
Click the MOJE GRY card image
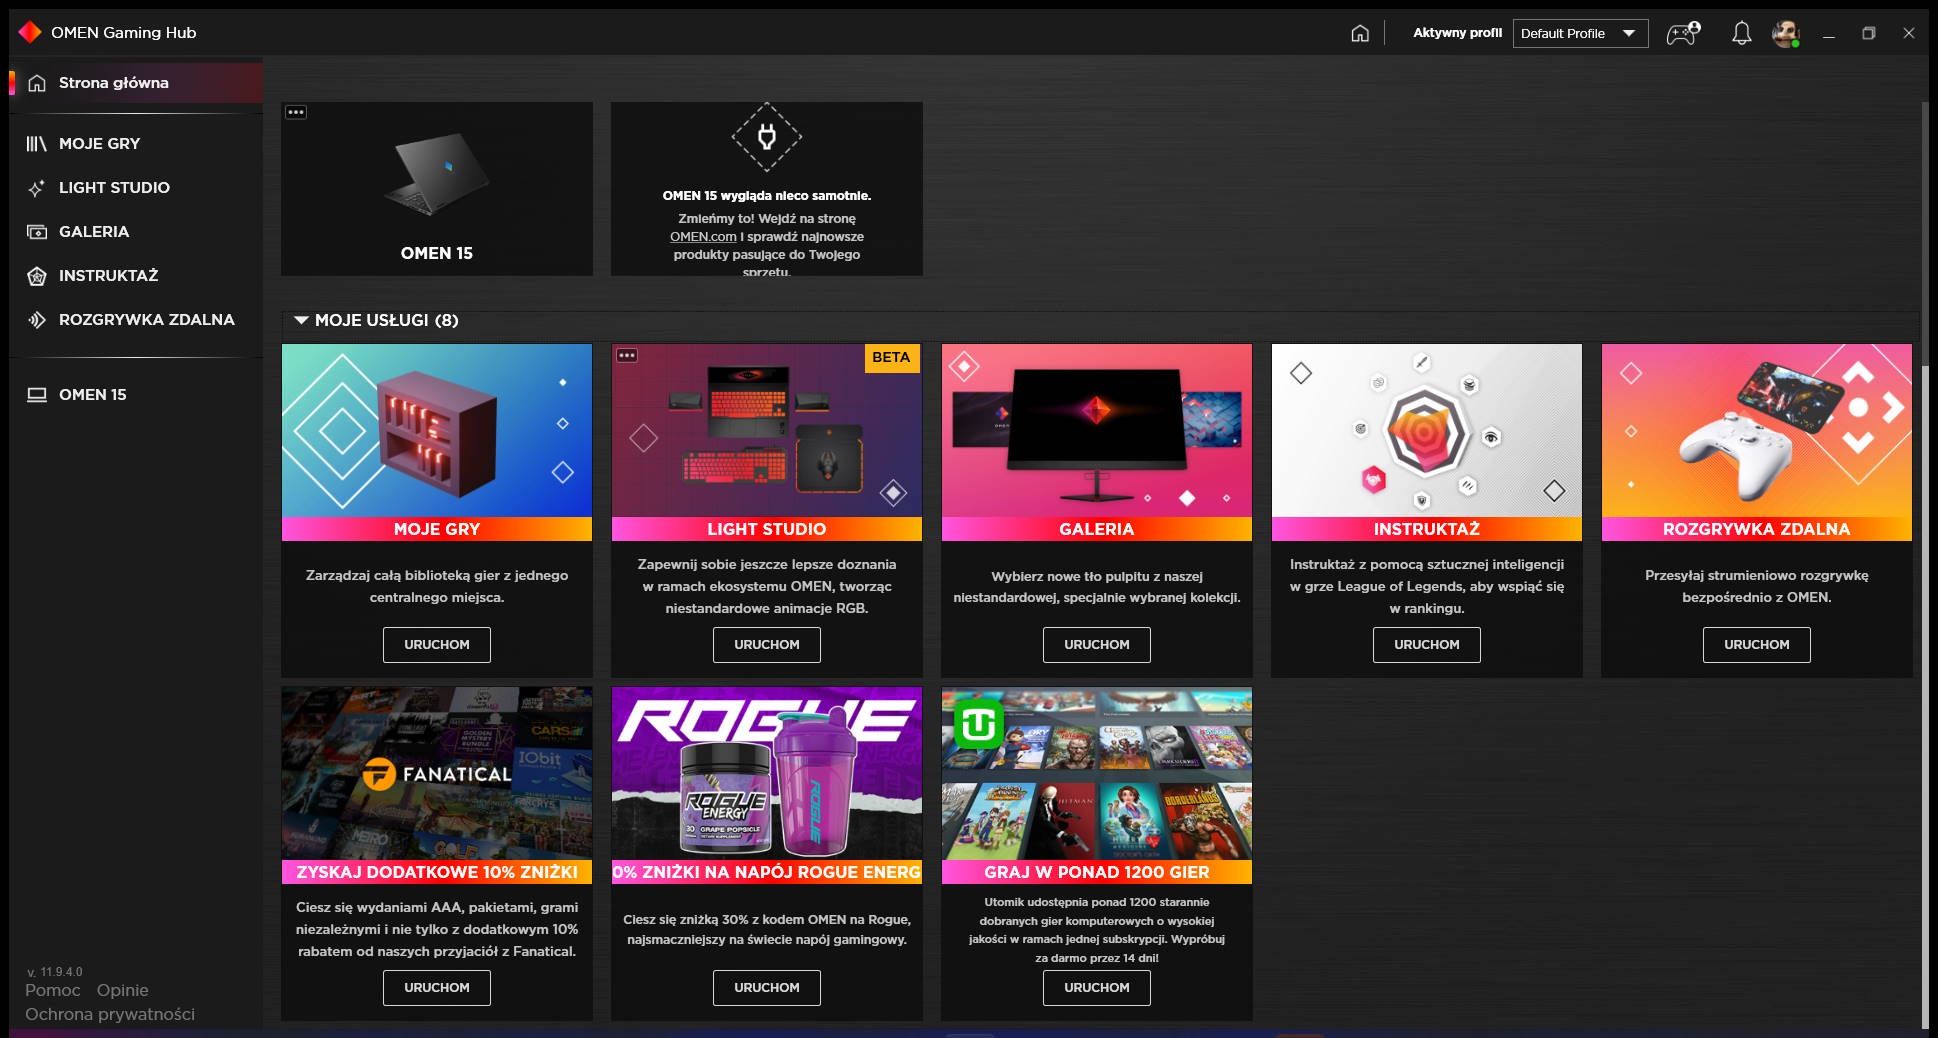pyautogui.click(x=437, y=430)
